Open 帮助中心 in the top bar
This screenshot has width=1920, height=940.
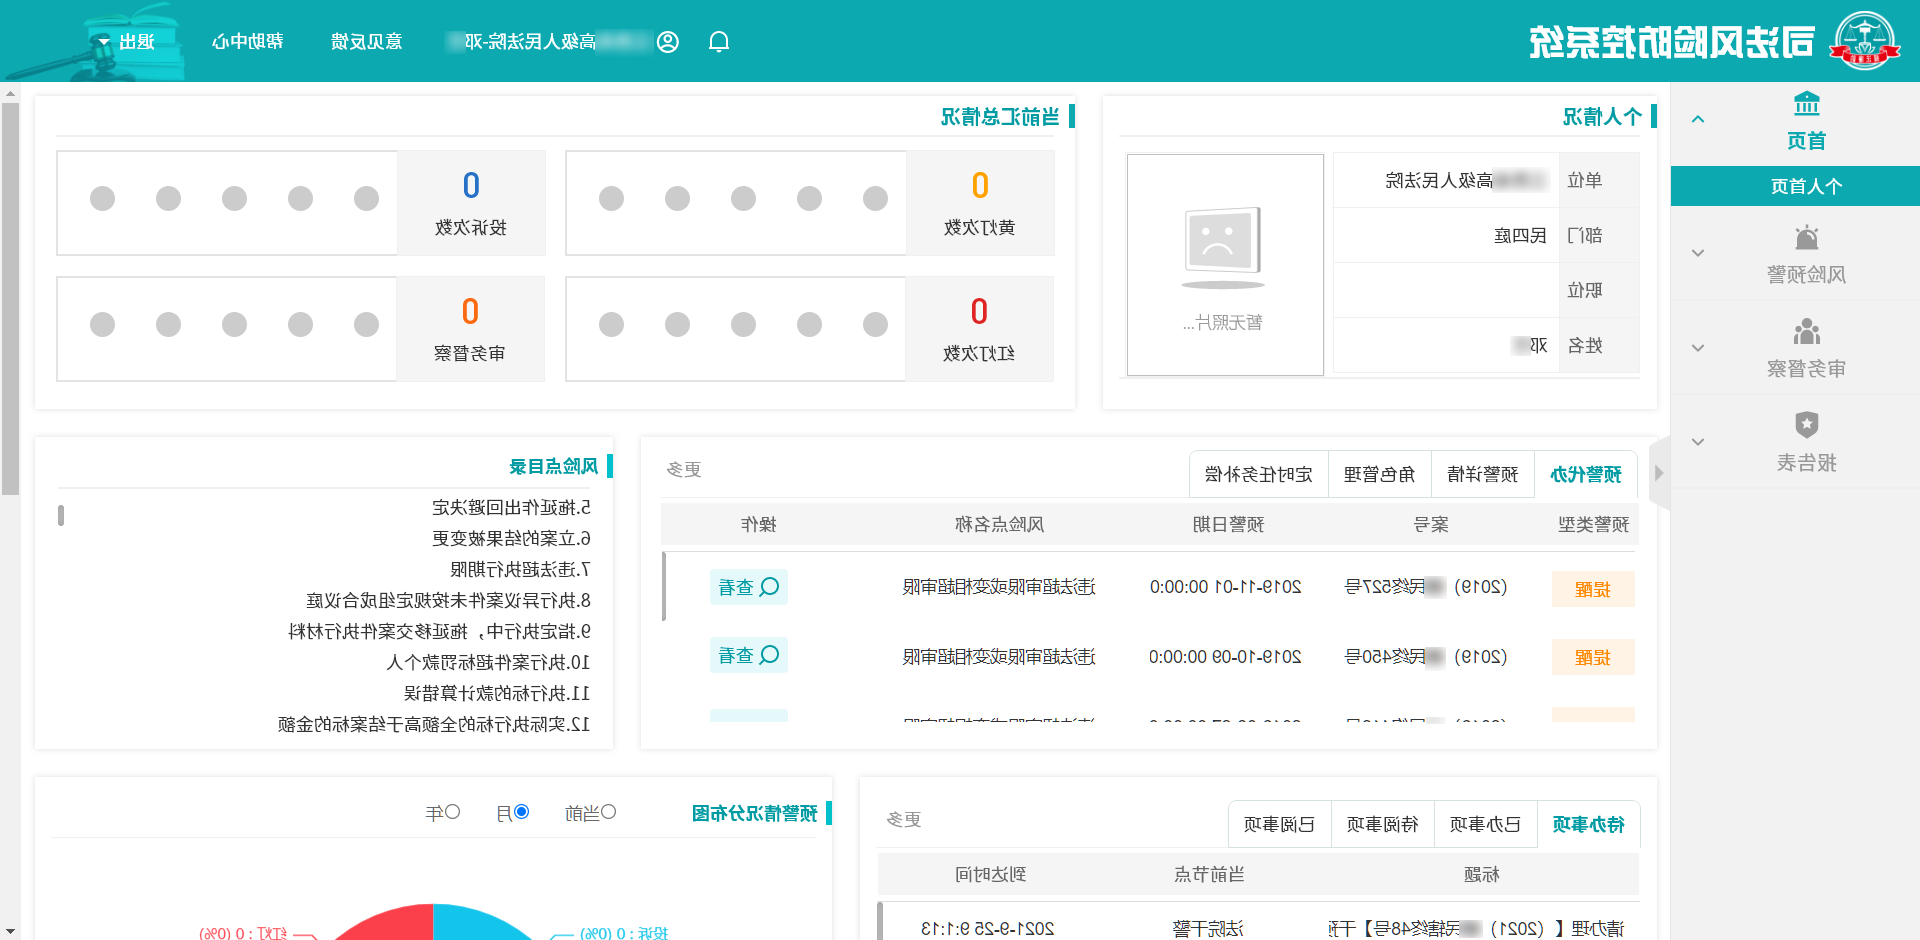[x=247, y=41]
